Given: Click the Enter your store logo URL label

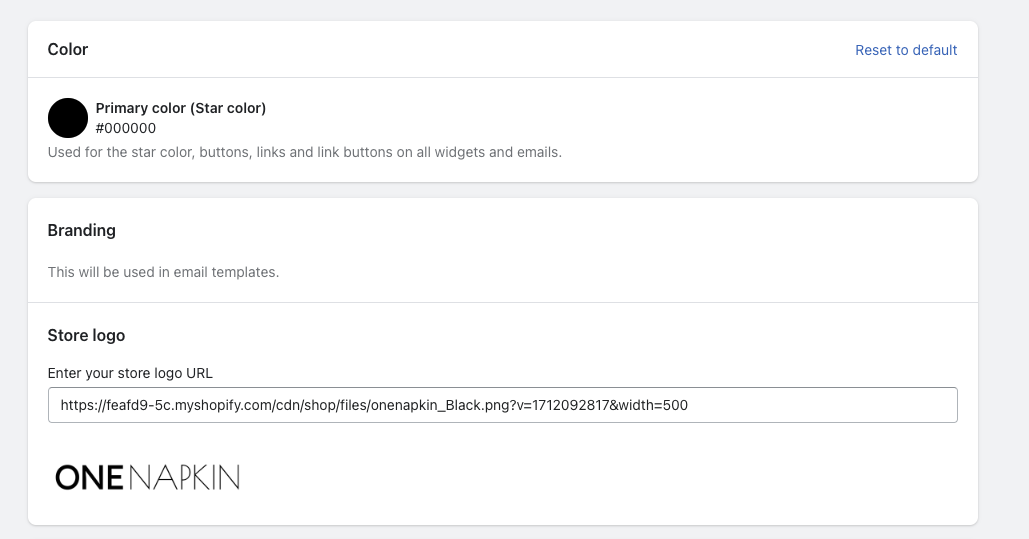Looking at the screenshot, I should pos(130,373).
